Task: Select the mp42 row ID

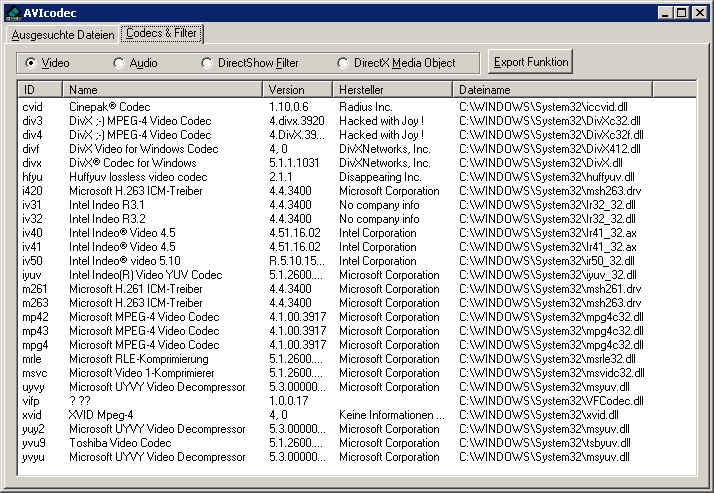Action: click(x=35, y=317)
